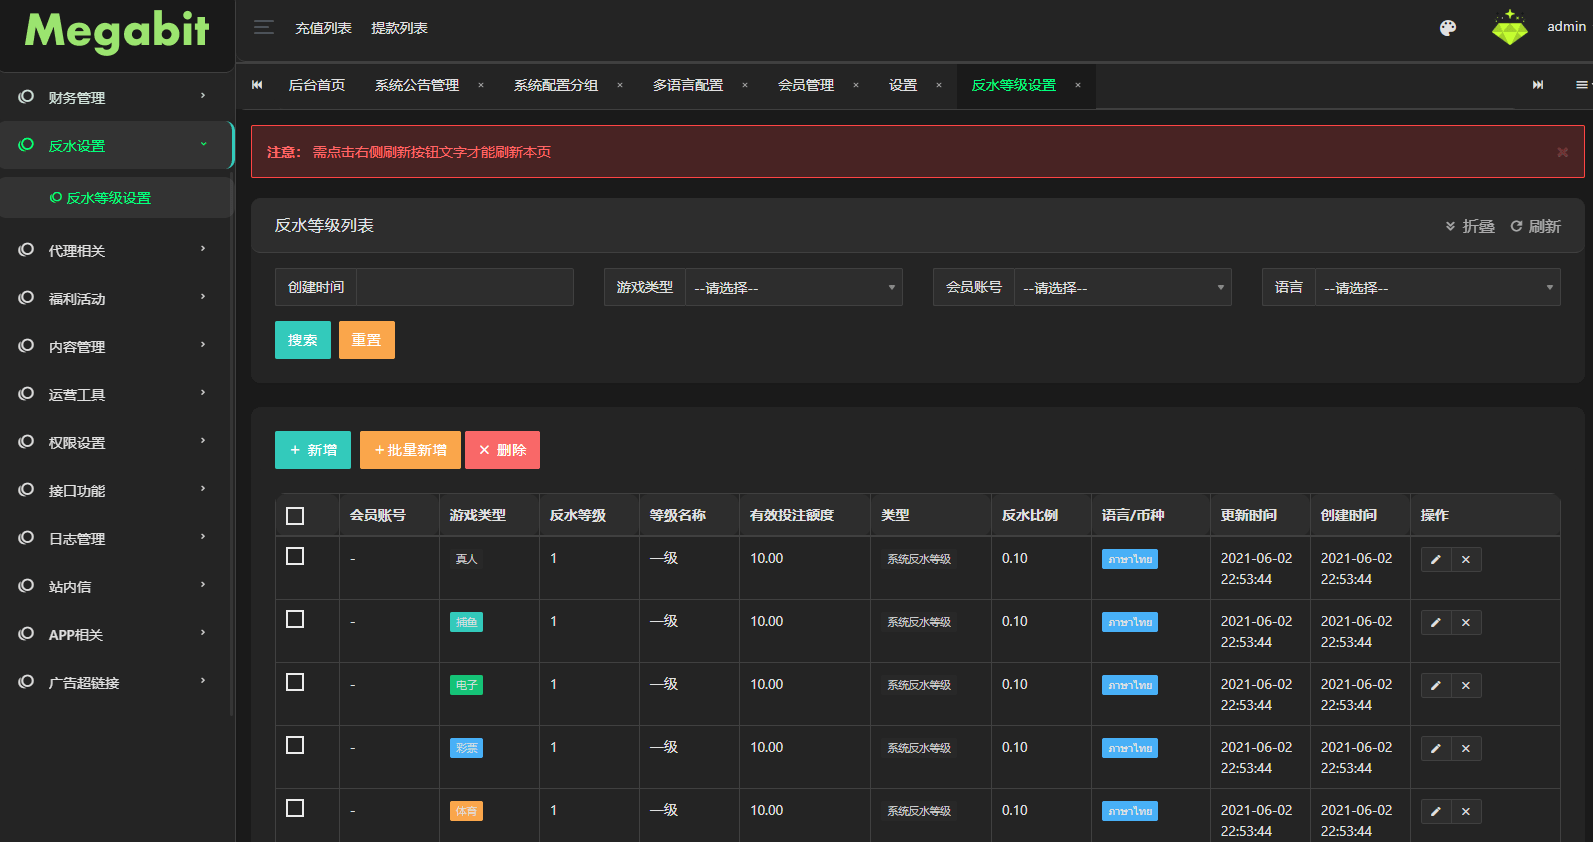The image size is (1593, 842).
Task: Switch to the 系统公告管理 tab
Action: coord(417,86)
